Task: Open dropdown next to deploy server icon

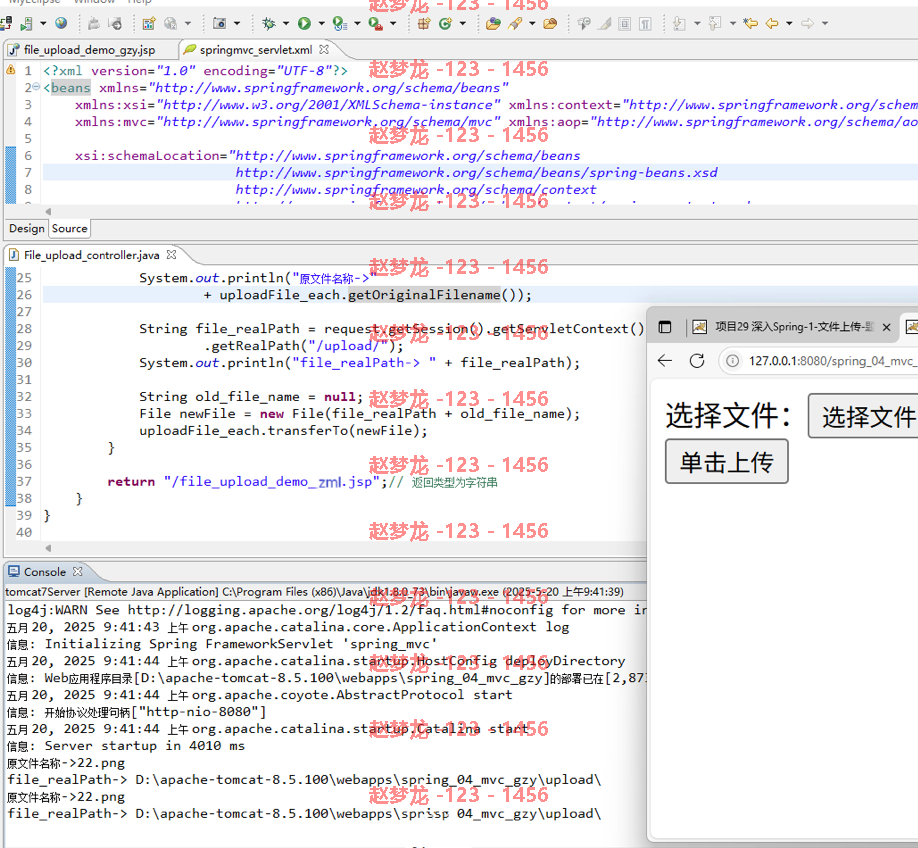Action: (x=43, y=23)
